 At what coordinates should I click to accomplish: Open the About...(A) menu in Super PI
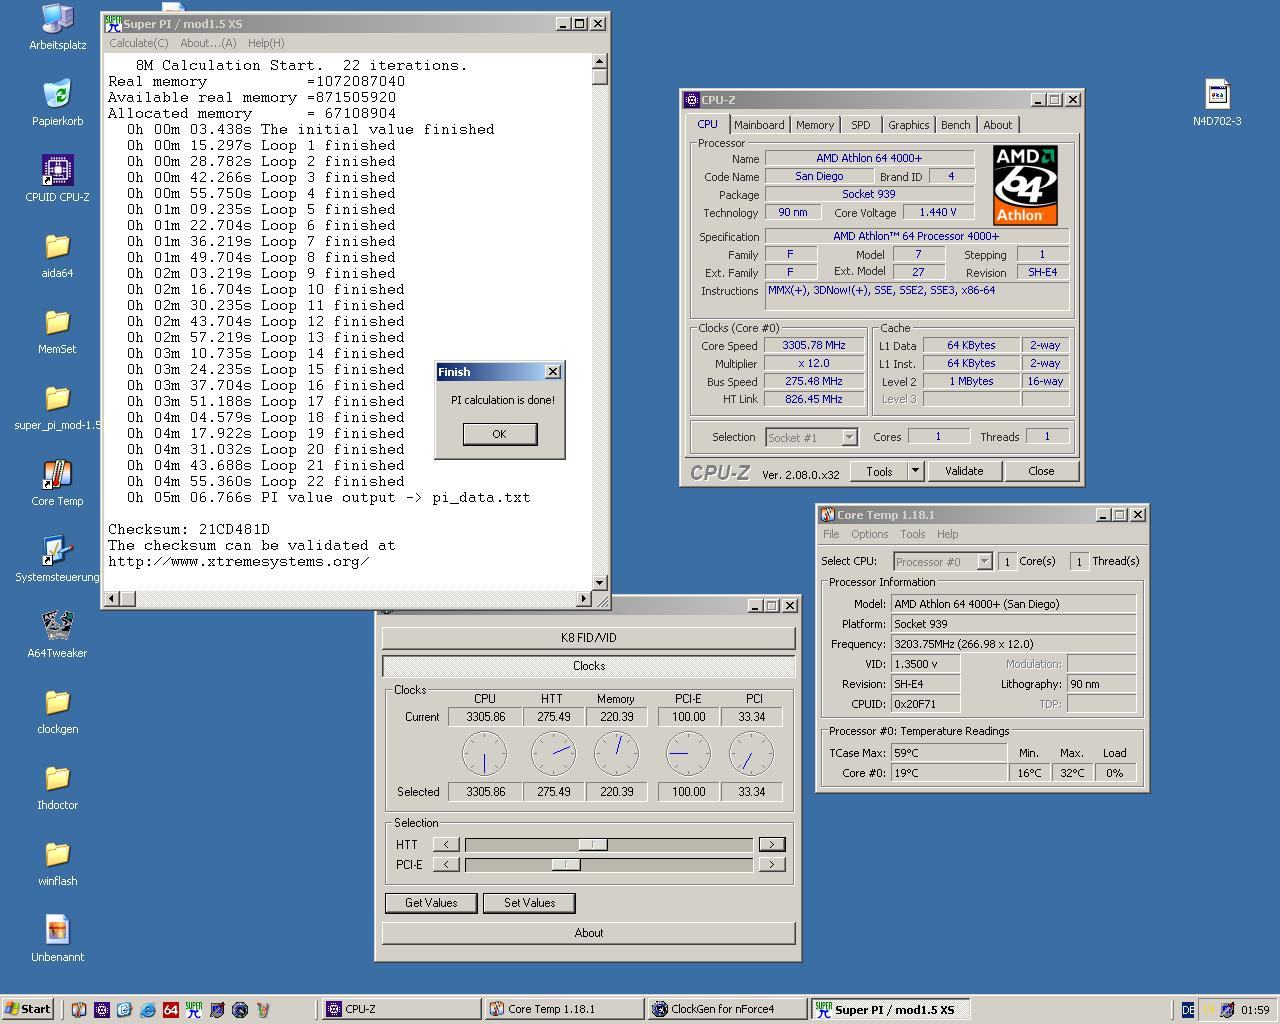[208, 43]
